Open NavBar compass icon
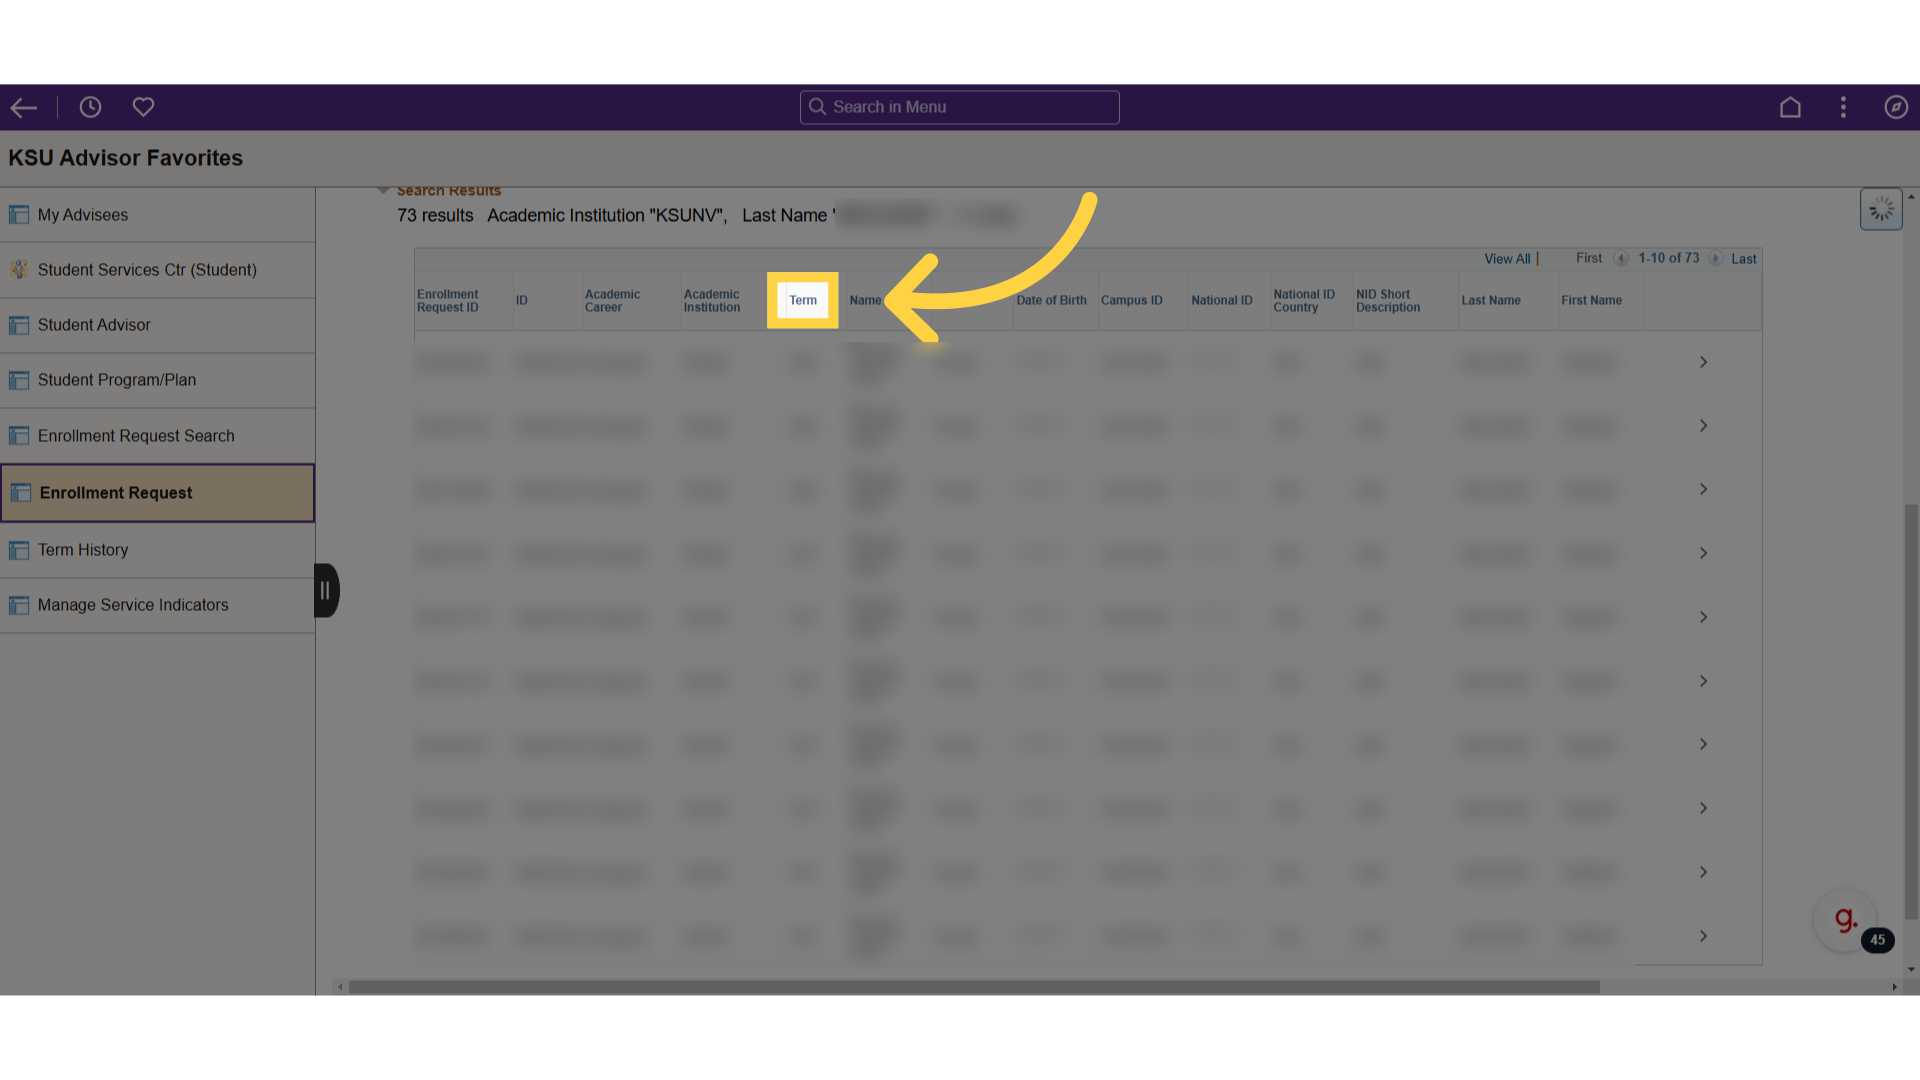Image resolution: width=1920 pixels, height=1080 pixels. [1896, 107]
